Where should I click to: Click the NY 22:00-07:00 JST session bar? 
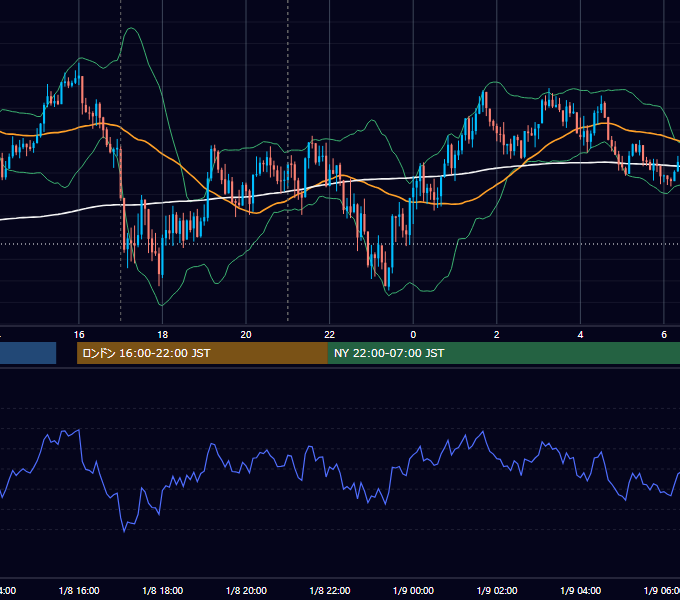(503, 353)
